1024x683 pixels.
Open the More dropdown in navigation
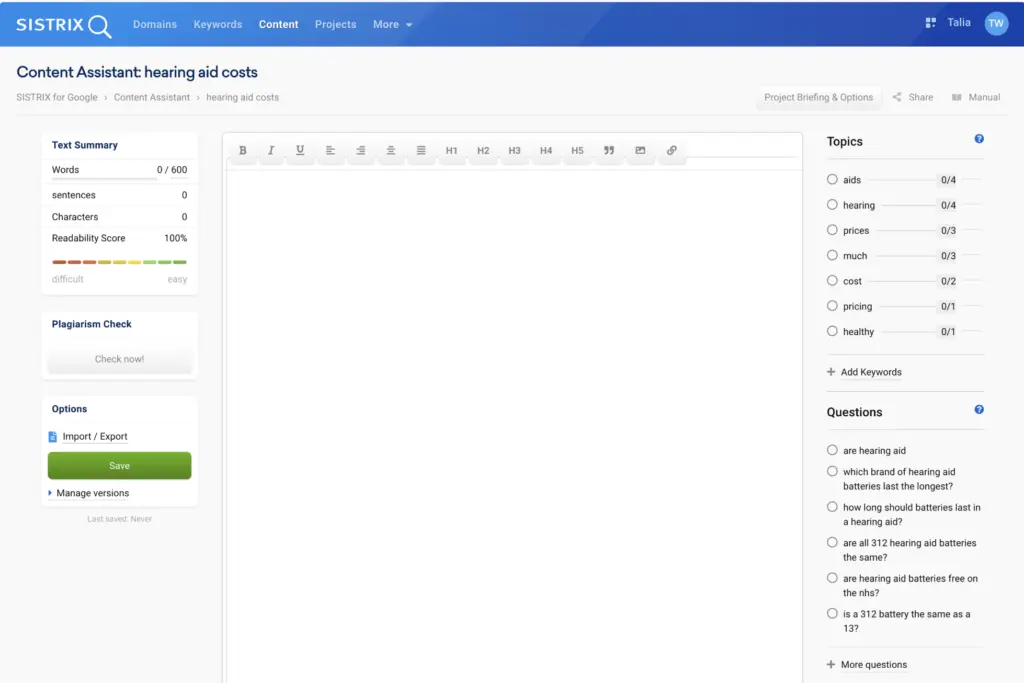tap(392, 24)
